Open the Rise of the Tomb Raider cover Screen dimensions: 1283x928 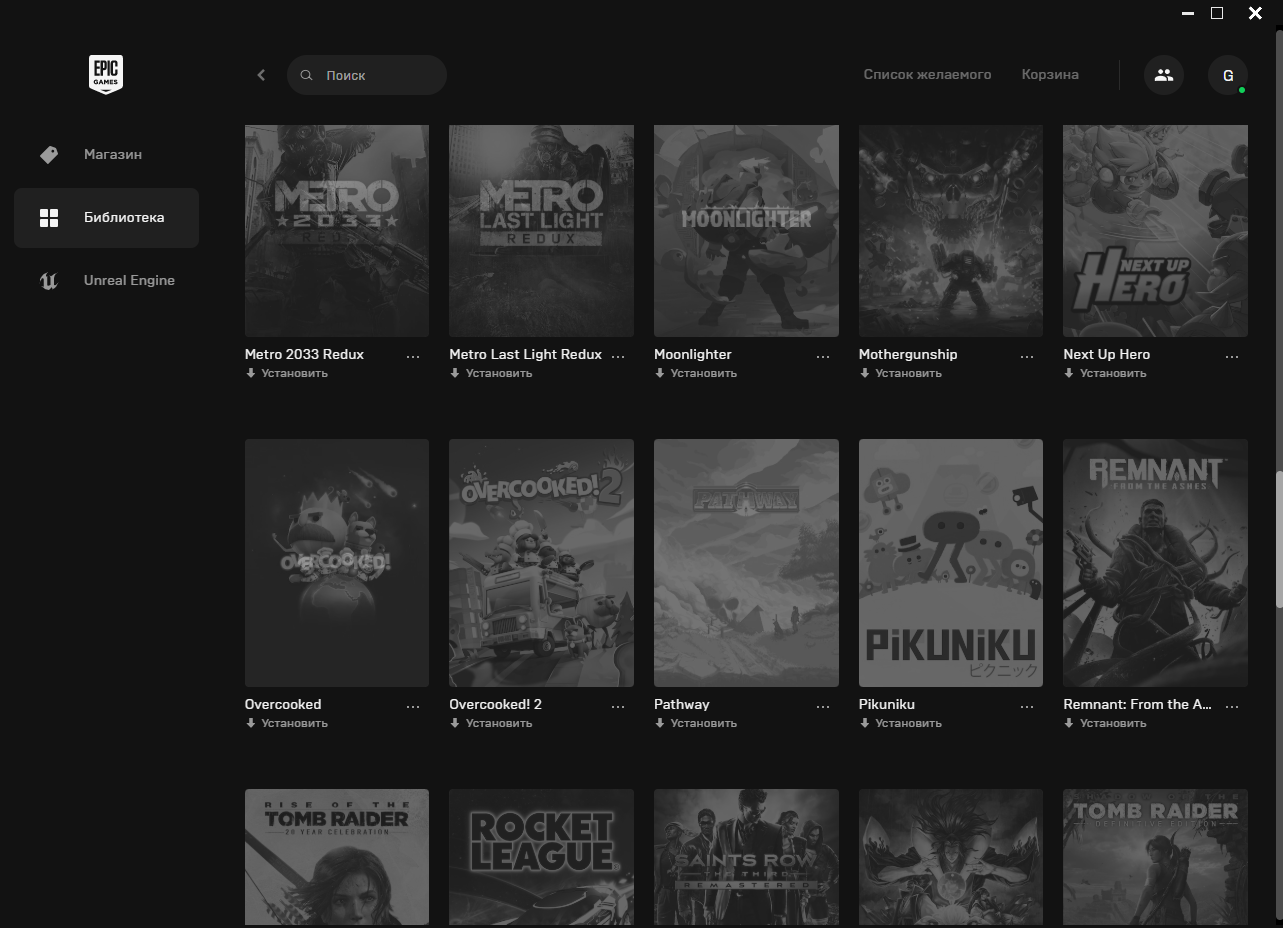point(337,857)
